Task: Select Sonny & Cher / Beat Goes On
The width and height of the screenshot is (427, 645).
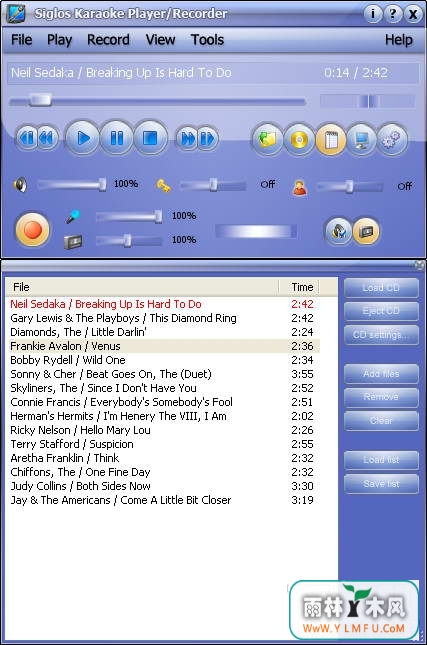Action: point(163,374)
